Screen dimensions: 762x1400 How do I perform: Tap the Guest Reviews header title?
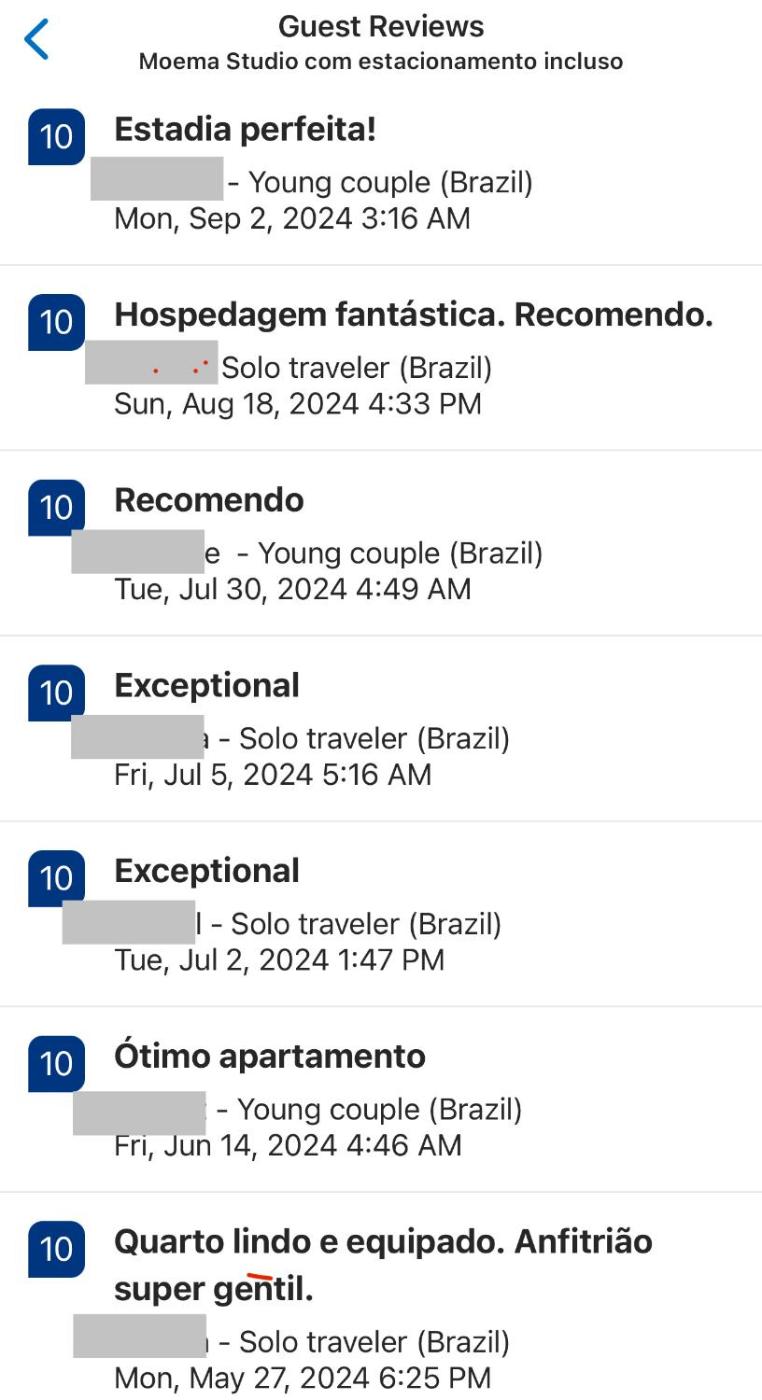point(381,26)
